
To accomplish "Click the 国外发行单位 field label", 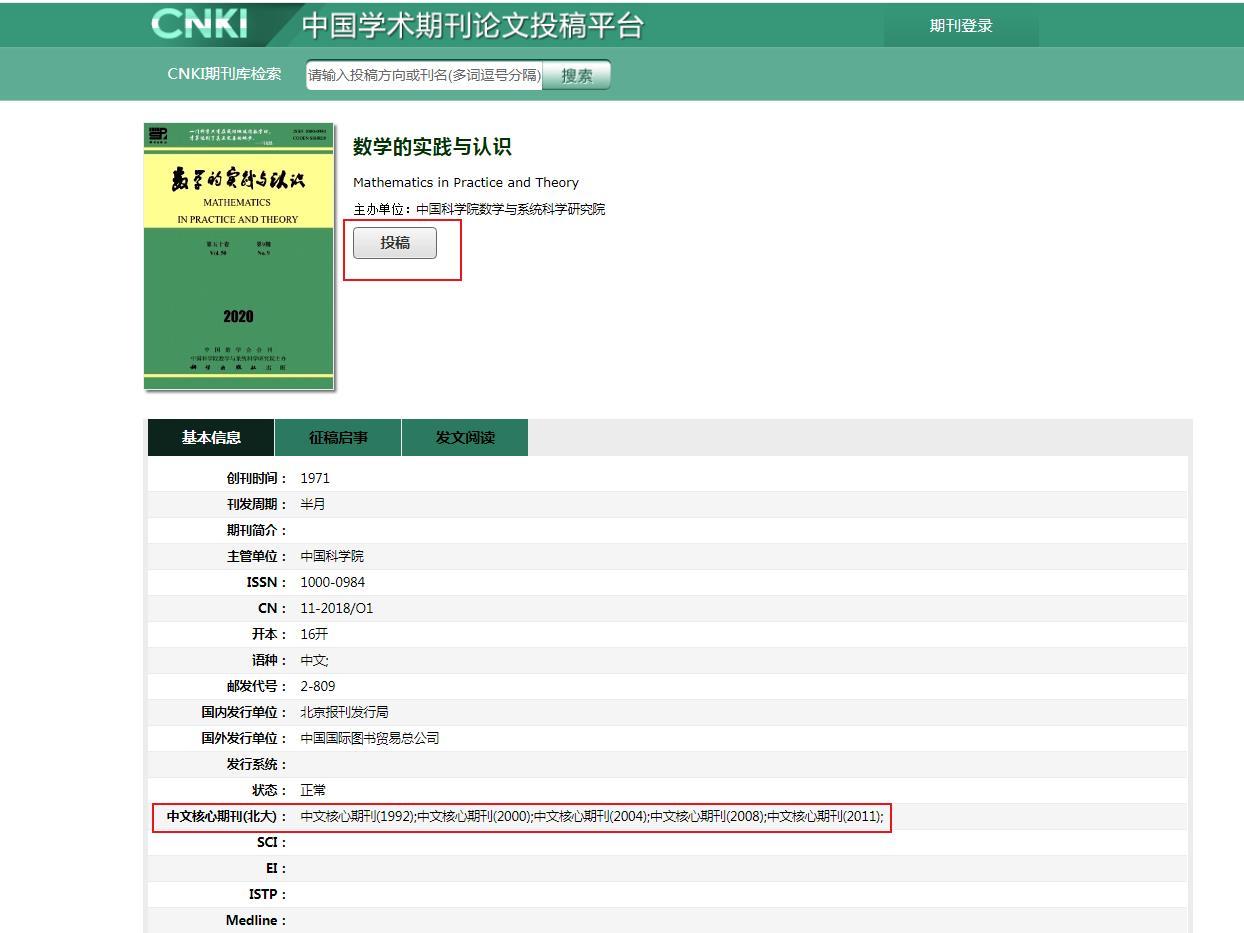I will click(x=244, y=738).
